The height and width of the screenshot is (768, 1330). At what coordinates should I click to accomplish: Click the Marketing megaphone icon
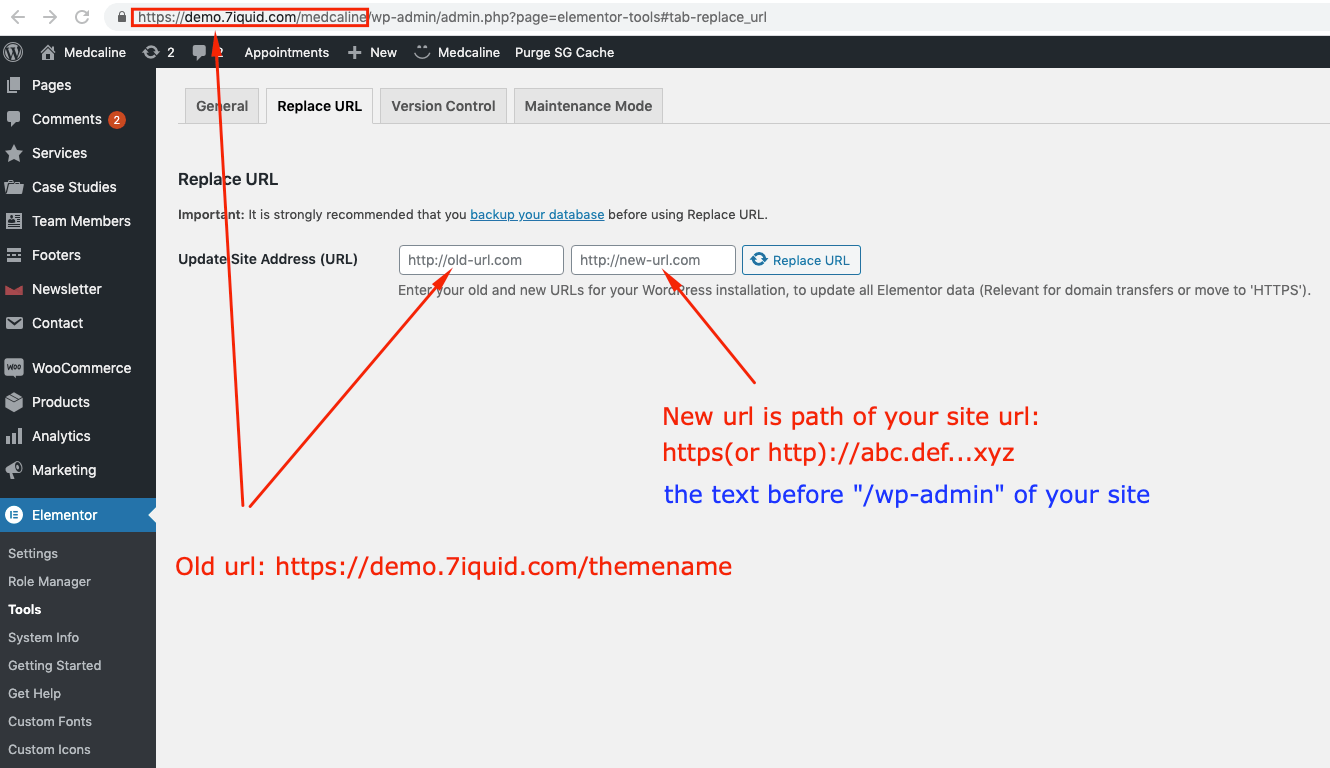[x=14, y=470]
